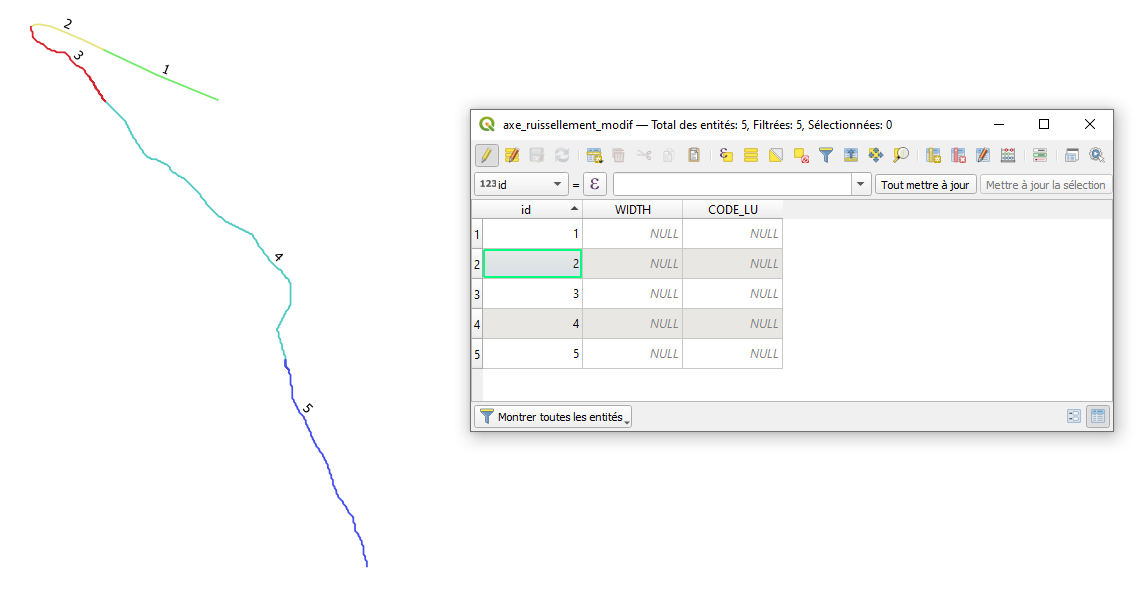Click the deselect all features icon
Image resolution: width=1138 pixels, height=591 pixels.
coord(801,155)
